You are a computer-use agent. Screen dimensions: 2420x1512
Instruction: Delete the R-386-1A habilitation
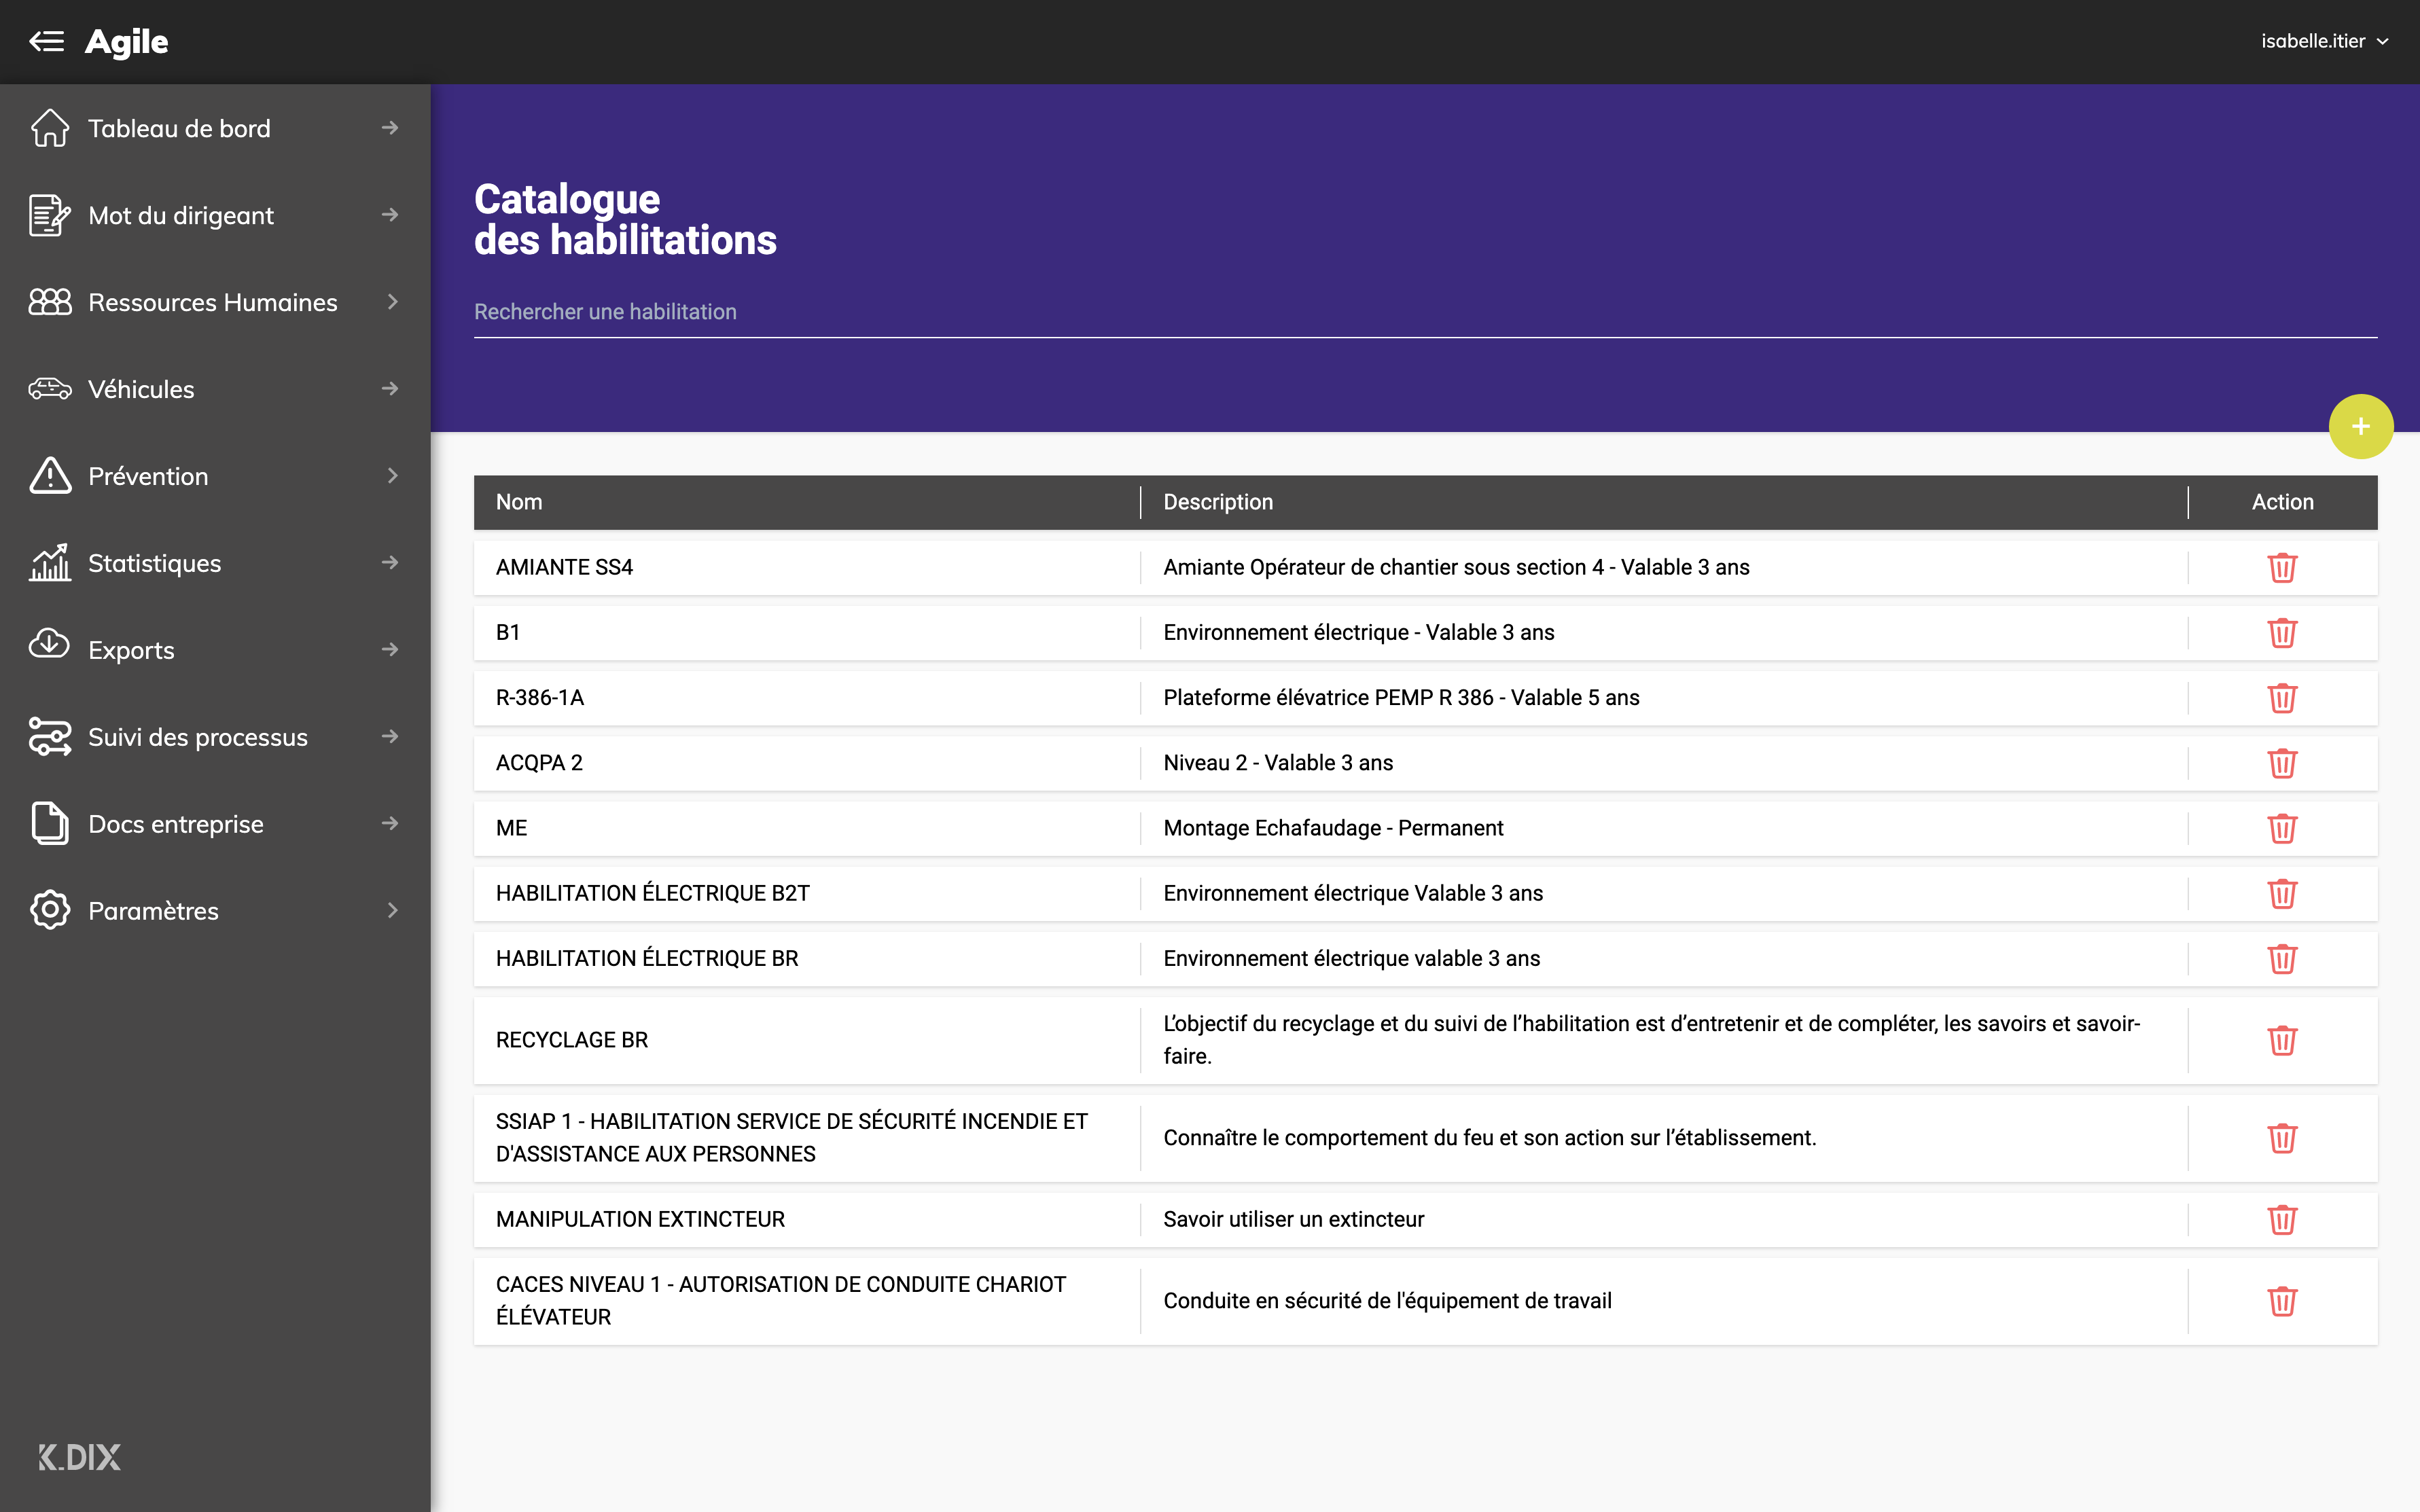pos(2282,698)
